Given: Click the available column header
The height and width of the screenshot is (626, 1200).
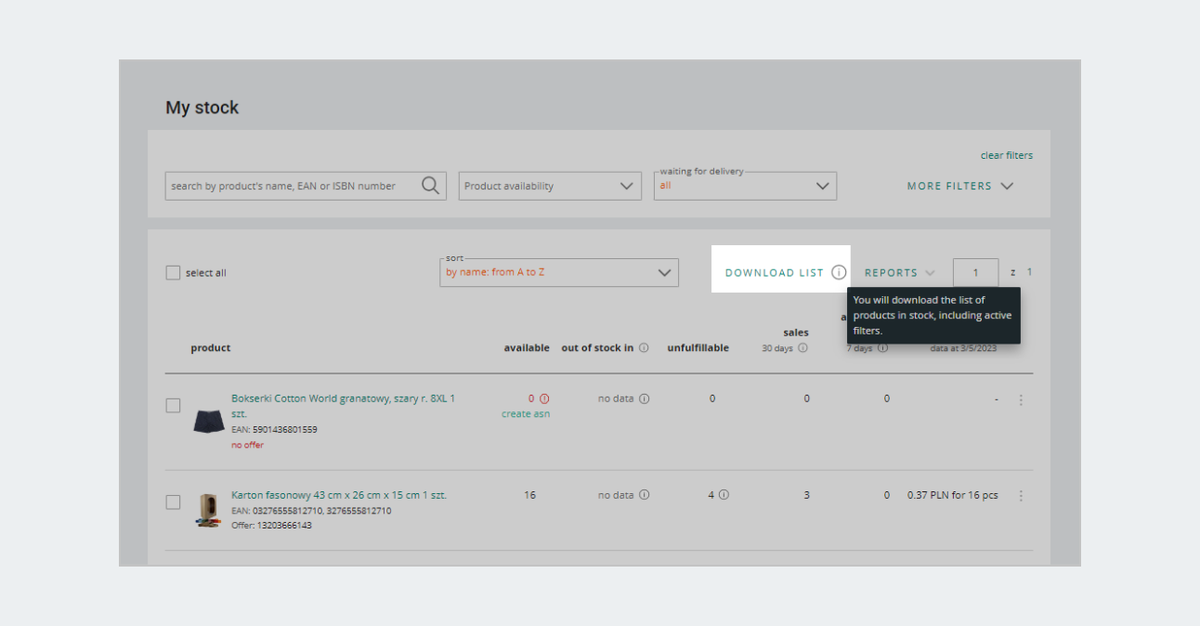Looking at the screenshot, I should (x=527, y=348).
